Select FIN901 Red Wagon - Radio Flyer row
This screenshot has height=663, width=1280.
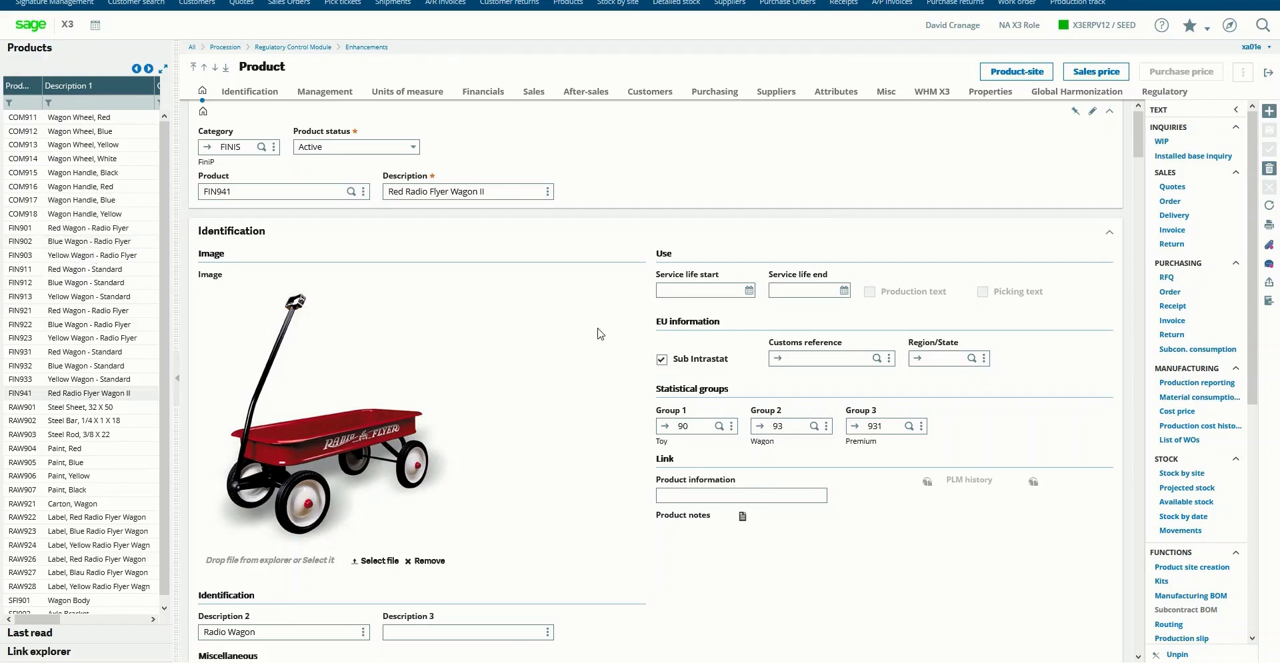pos(80,228)
